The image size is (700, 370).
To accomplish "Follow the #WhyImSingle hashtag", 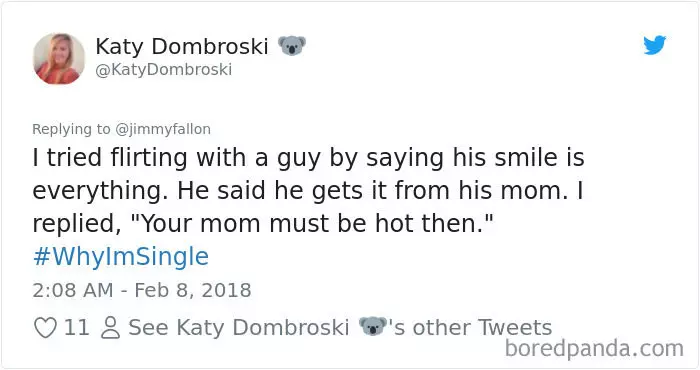I will pyautogui.click(x=121, y=257).
